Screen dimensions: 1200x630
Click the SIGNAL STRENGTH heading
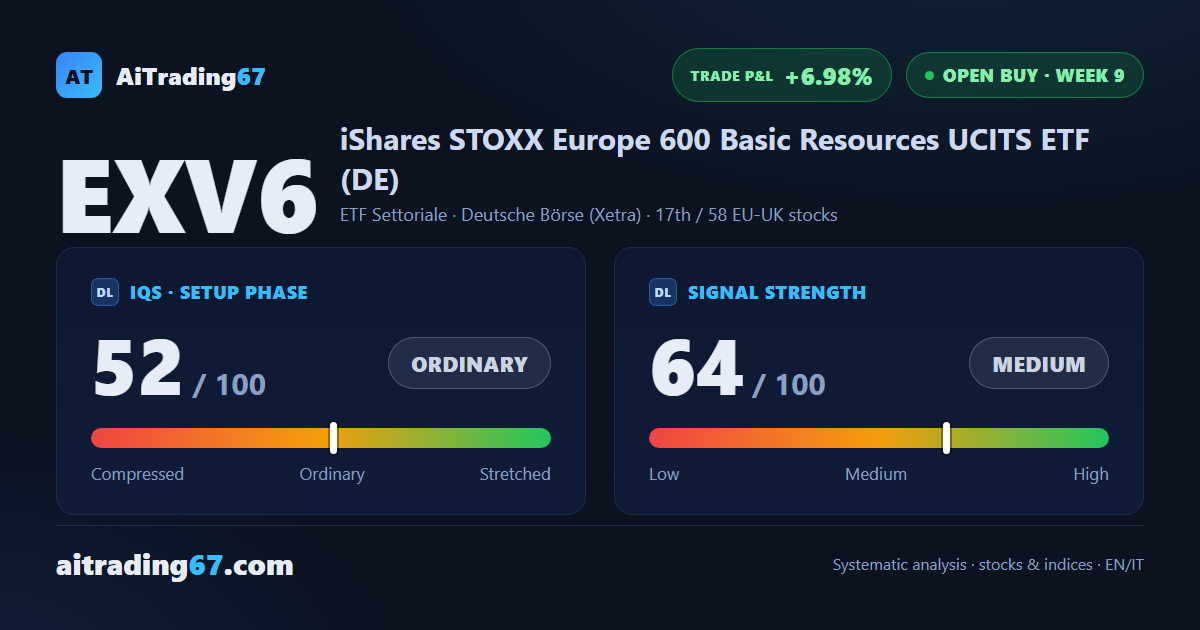click(777, 293)
